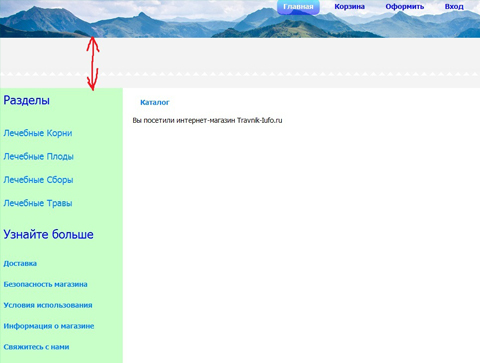The image size is (480, 363).
Task: Browse the Лечебные Сборы section
Action: (38, 180)
